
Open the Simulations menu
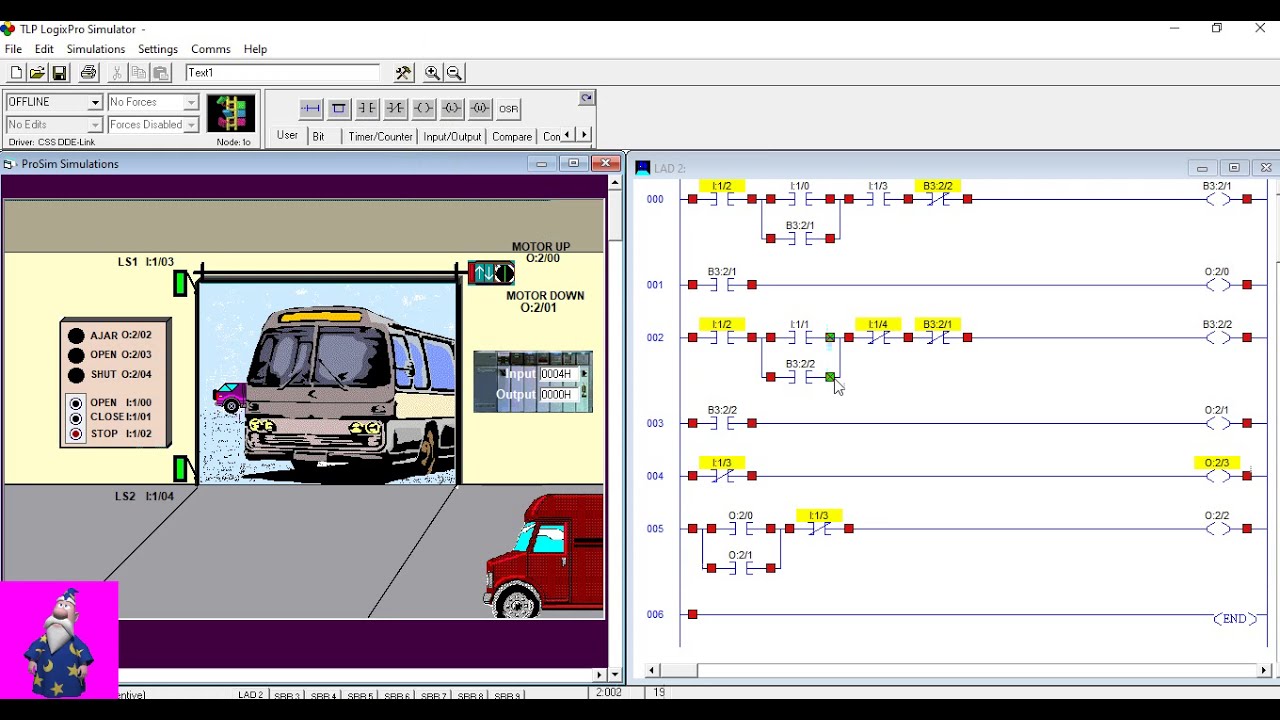pyautogui.click(x=96, y=49)
